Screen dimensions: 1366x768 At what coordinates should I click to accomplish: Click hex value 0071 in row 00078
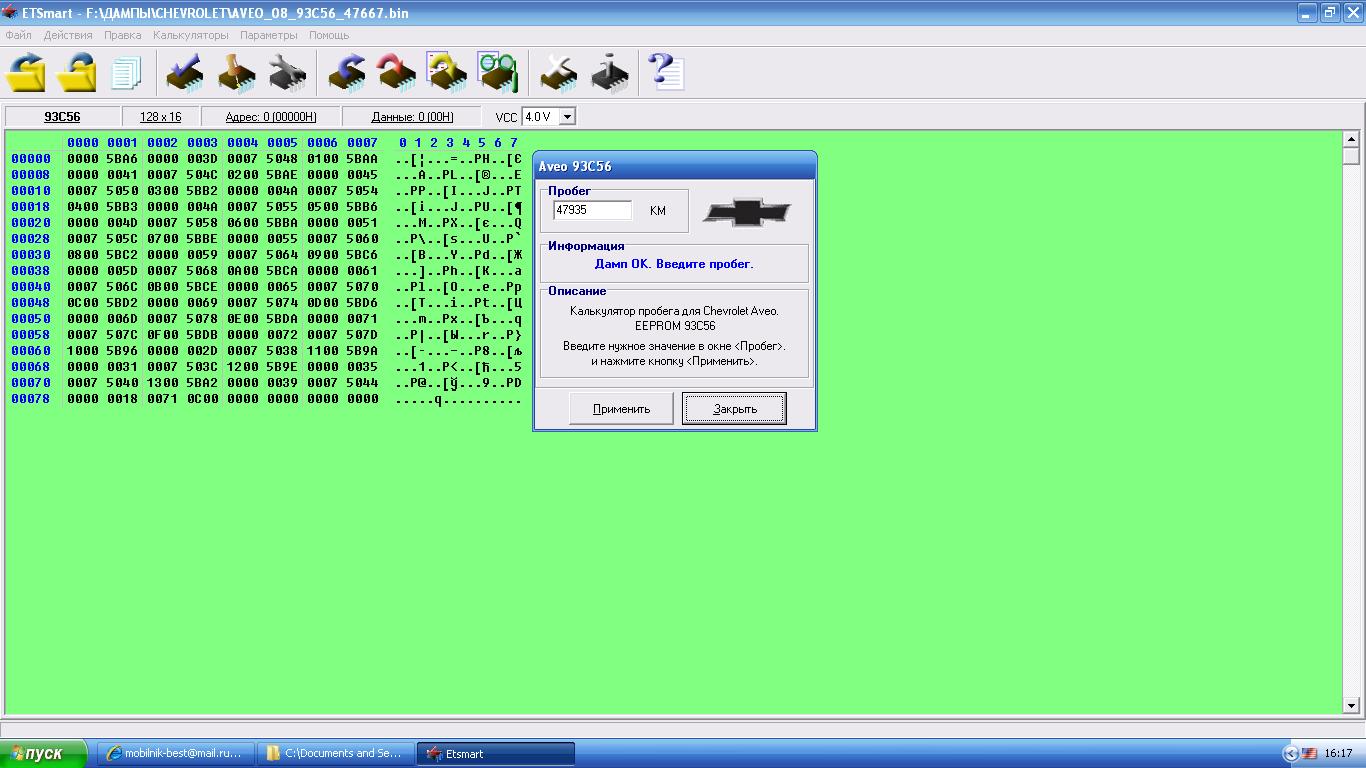pos(162,399)
